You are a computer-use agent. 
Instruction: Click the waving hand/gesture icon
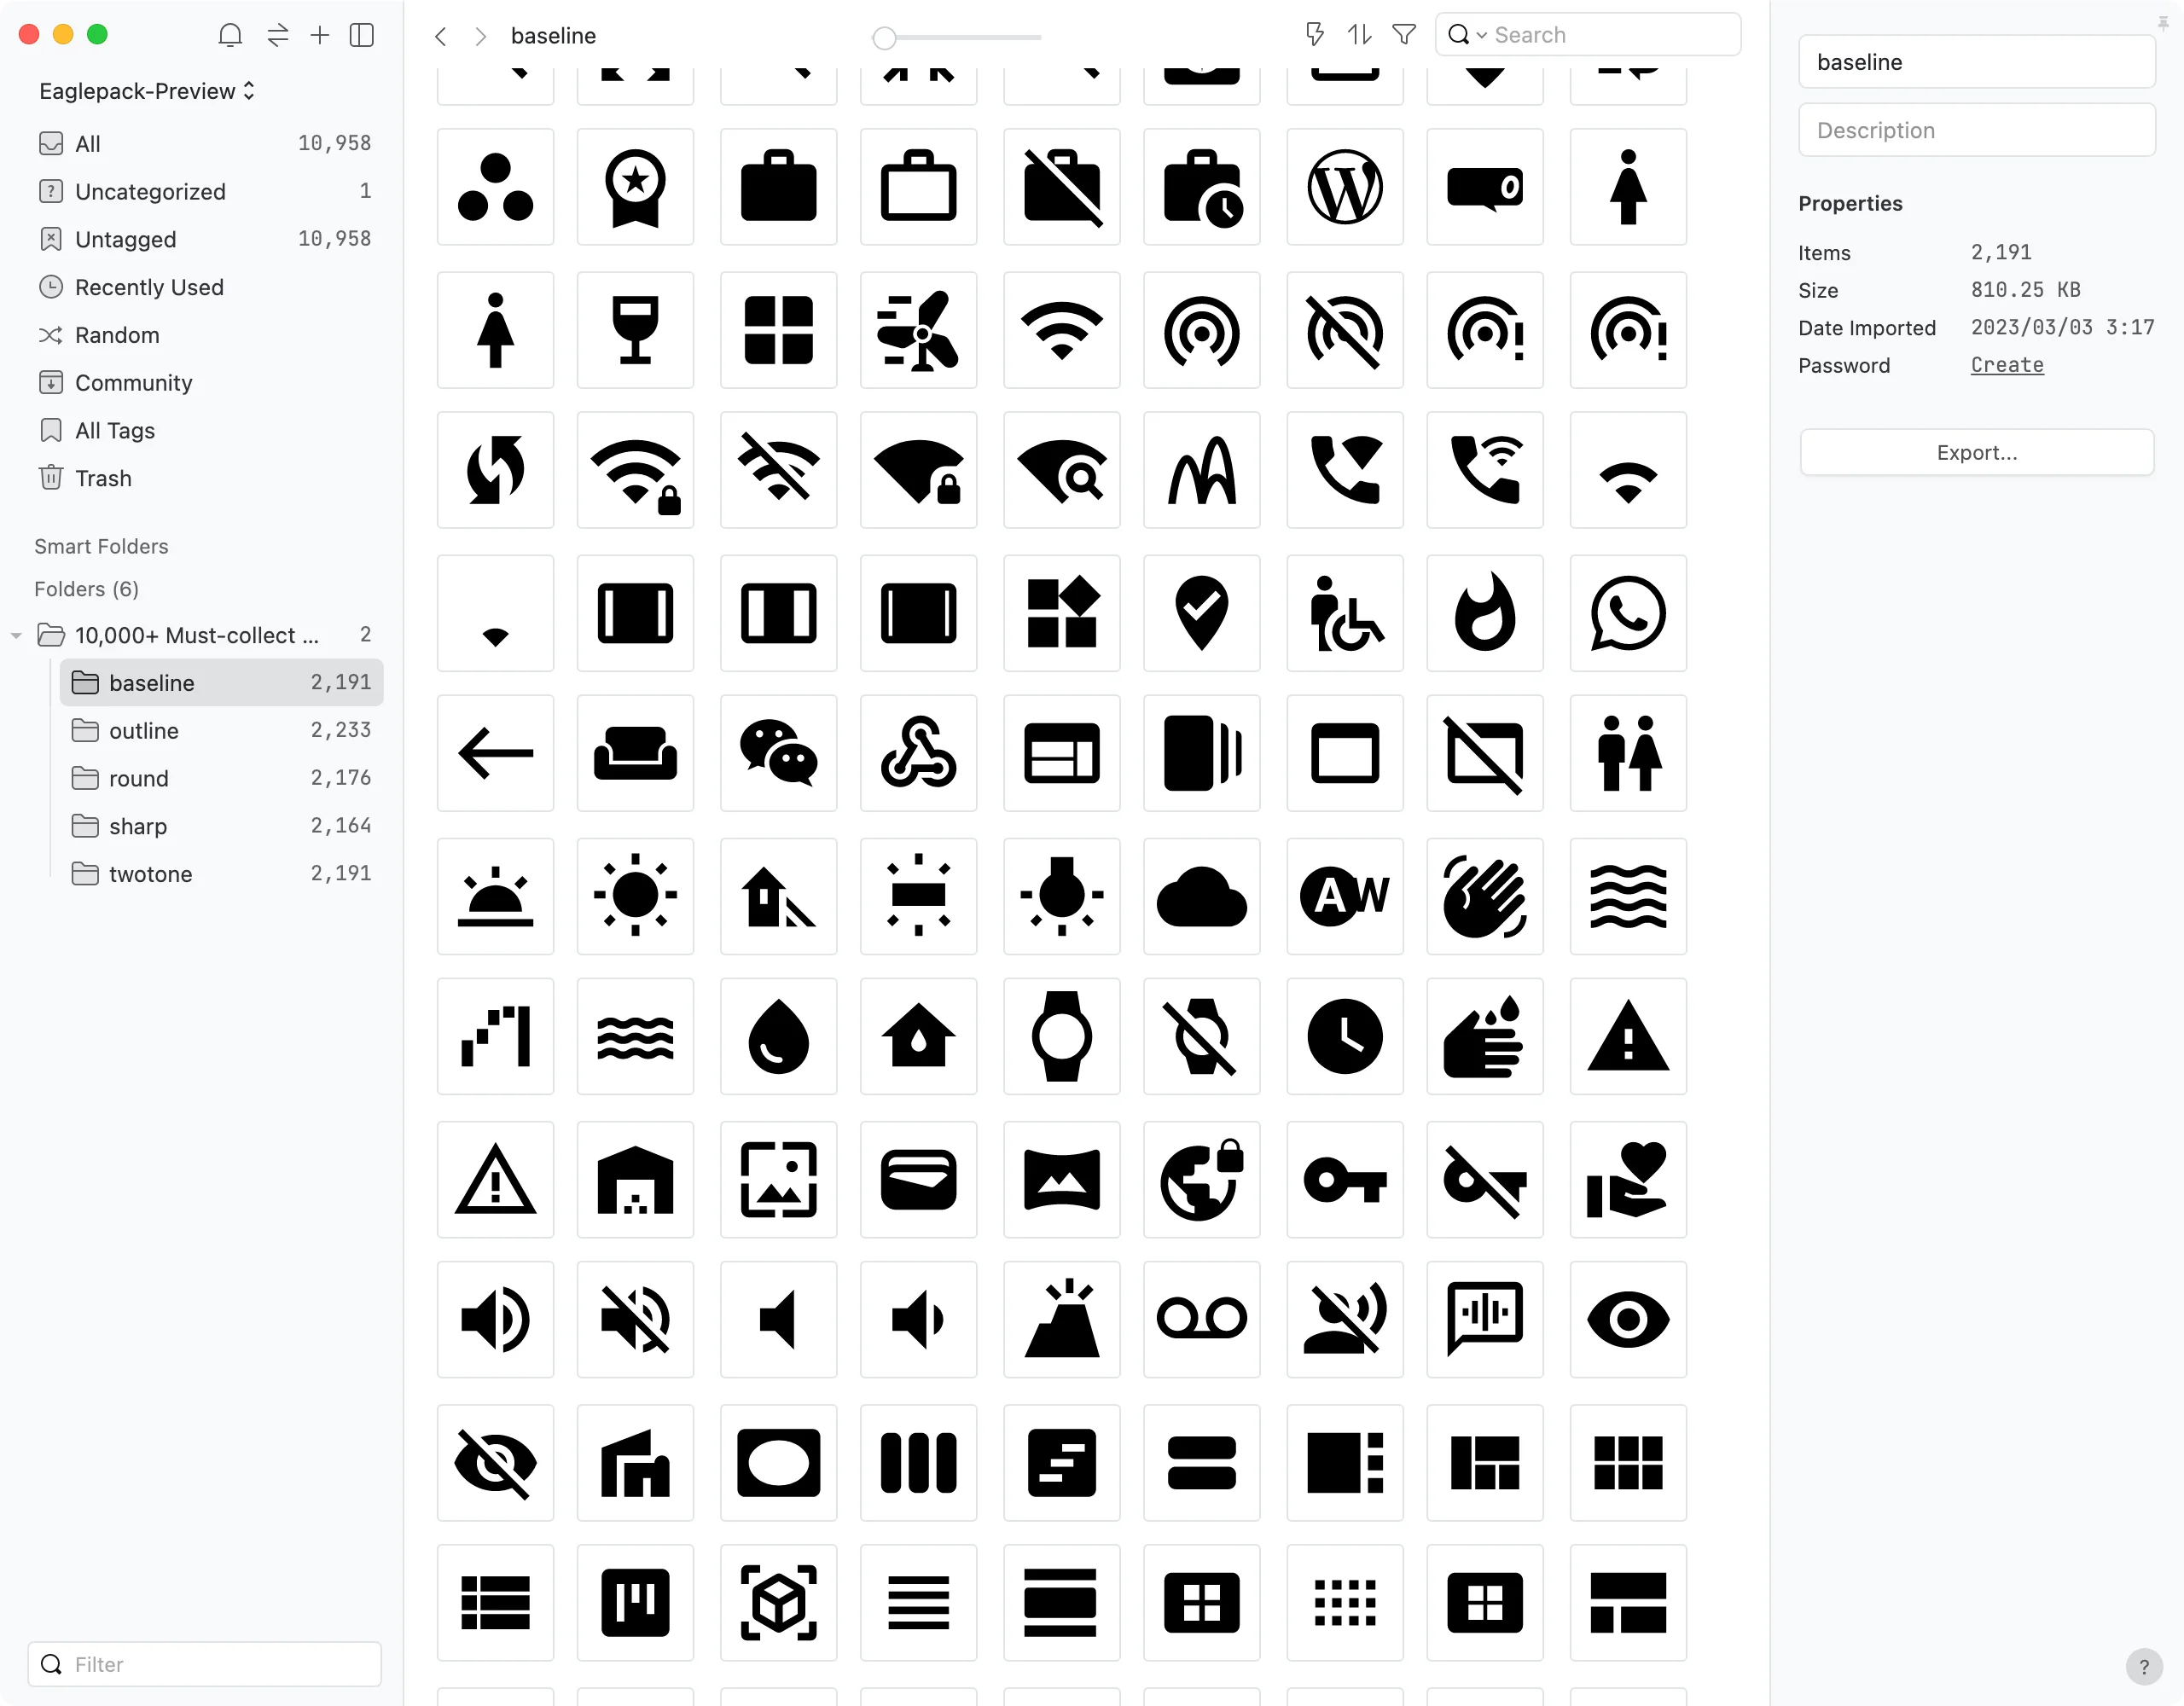1485,896
